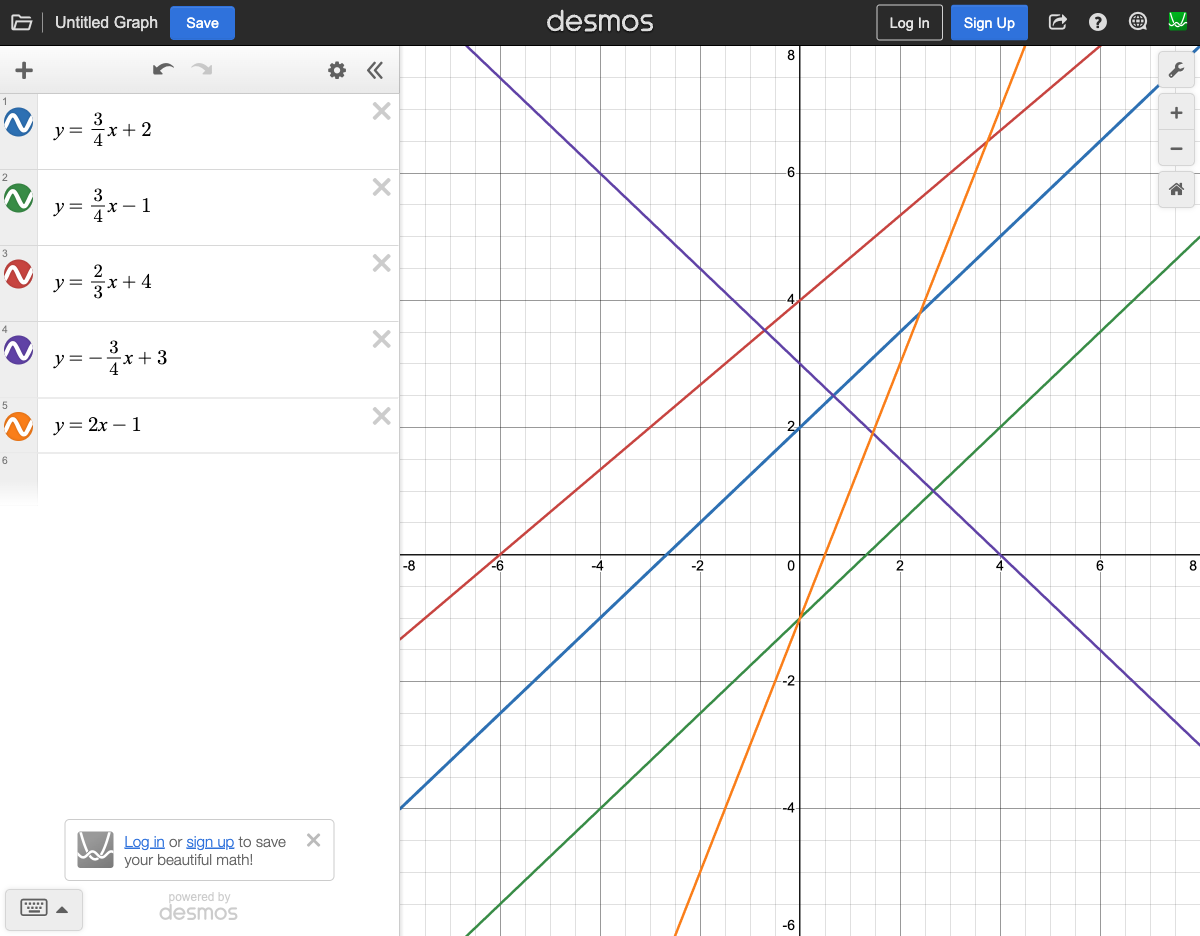Toggle visibility of blue line y=3/4x+2
The width and height of the screenshot is (1200, 936).
19,123
